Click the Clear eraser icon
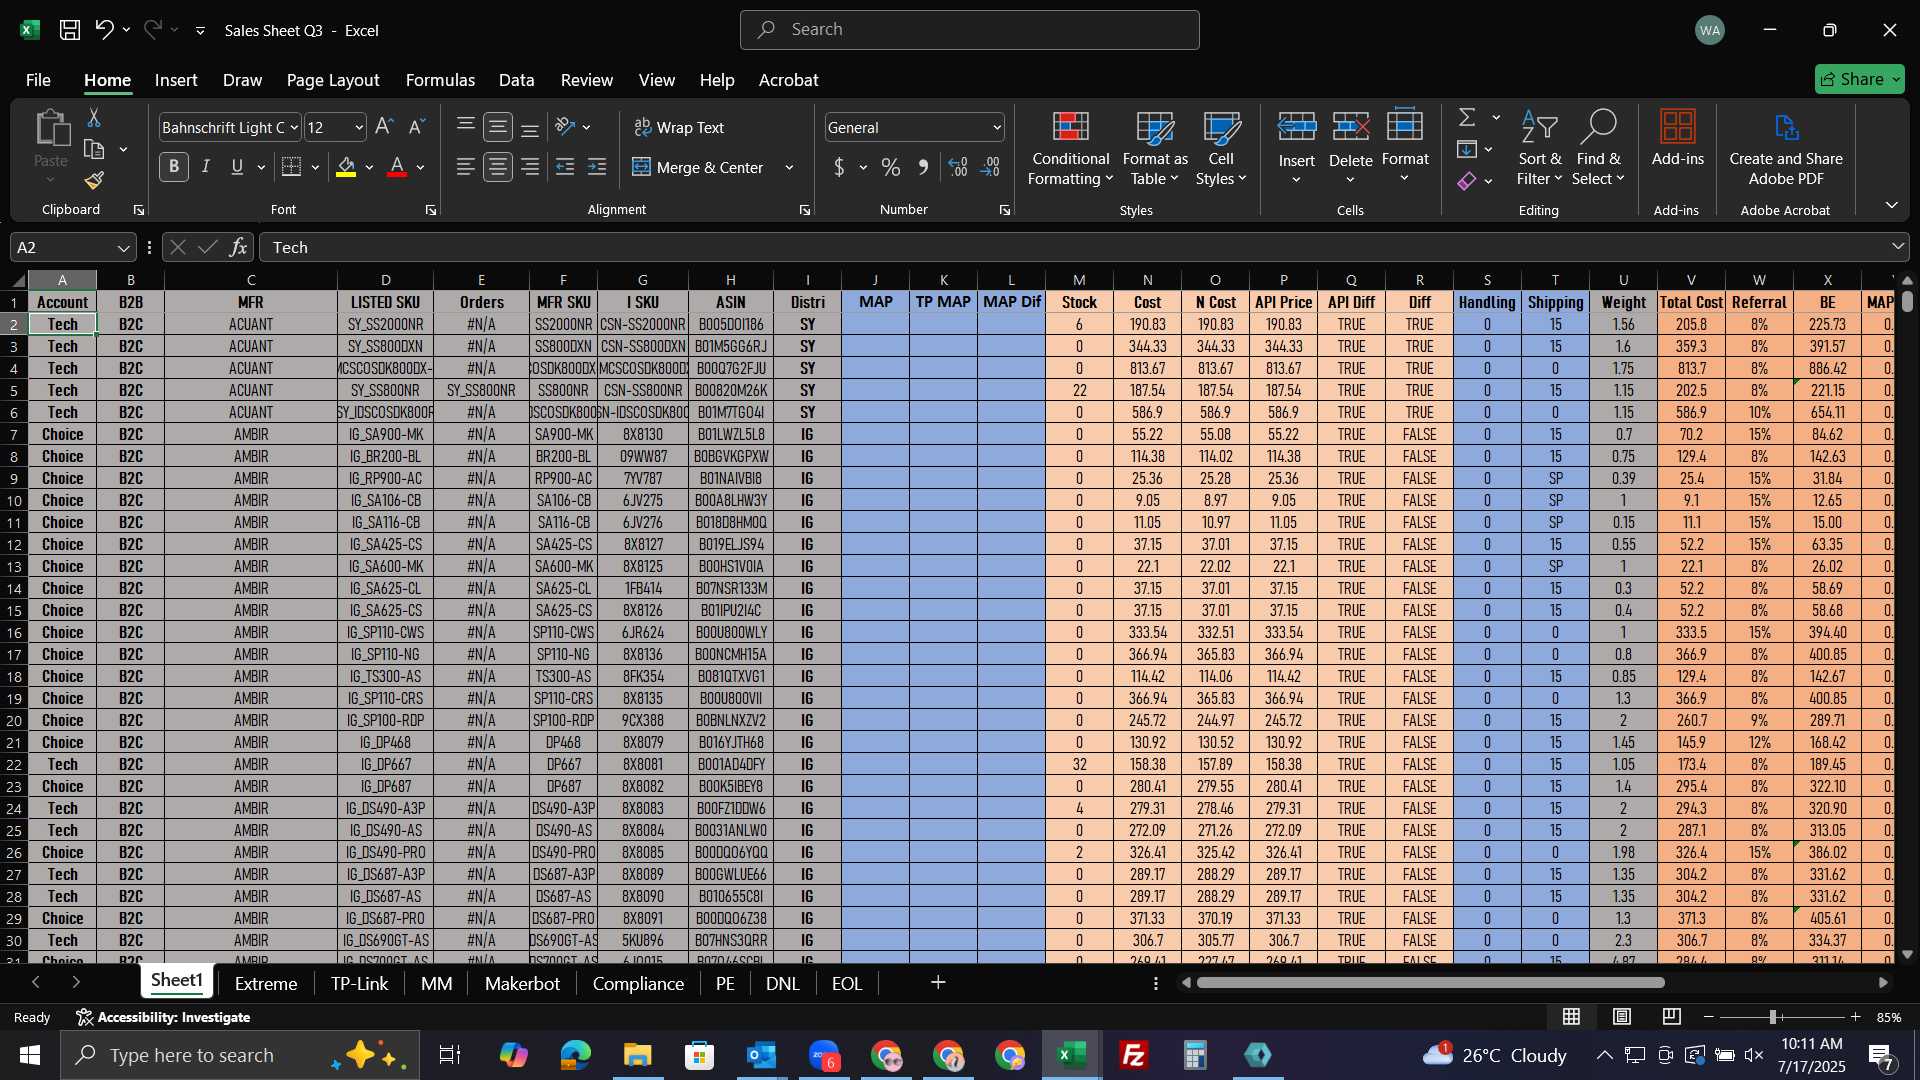The width and height of the screenshot is (1920, 1080). tap(1467, 181)
